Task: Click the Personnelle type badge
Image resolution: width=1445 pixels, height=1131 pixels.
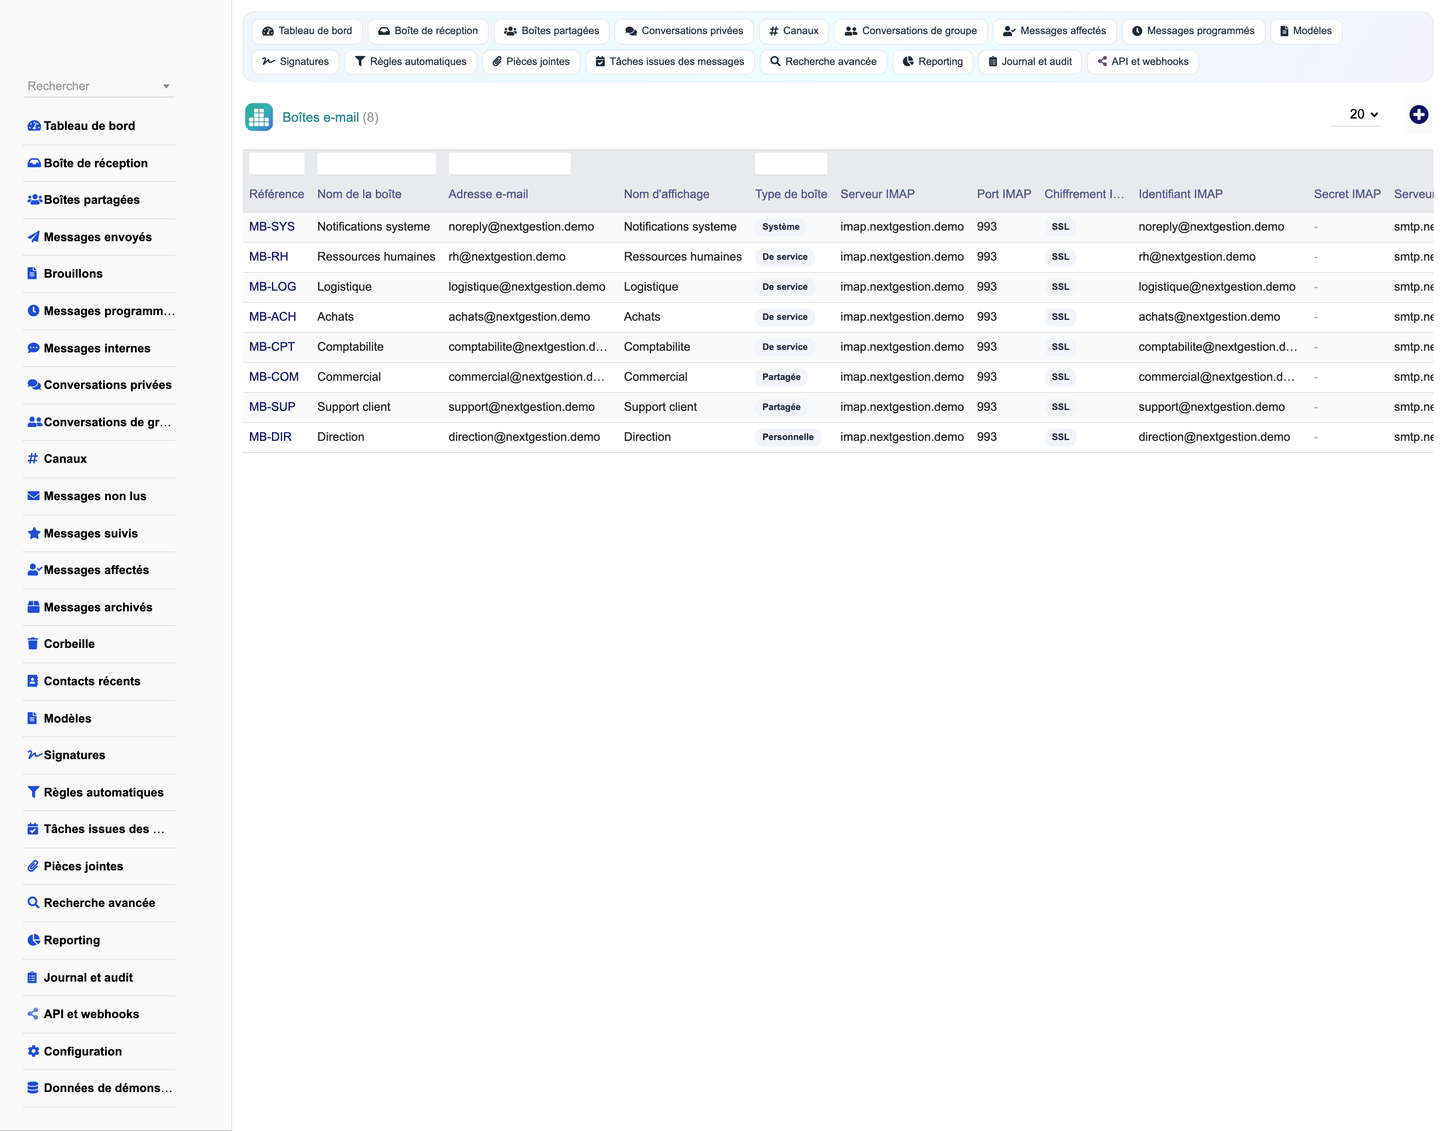Action: (x=788, y=437)
